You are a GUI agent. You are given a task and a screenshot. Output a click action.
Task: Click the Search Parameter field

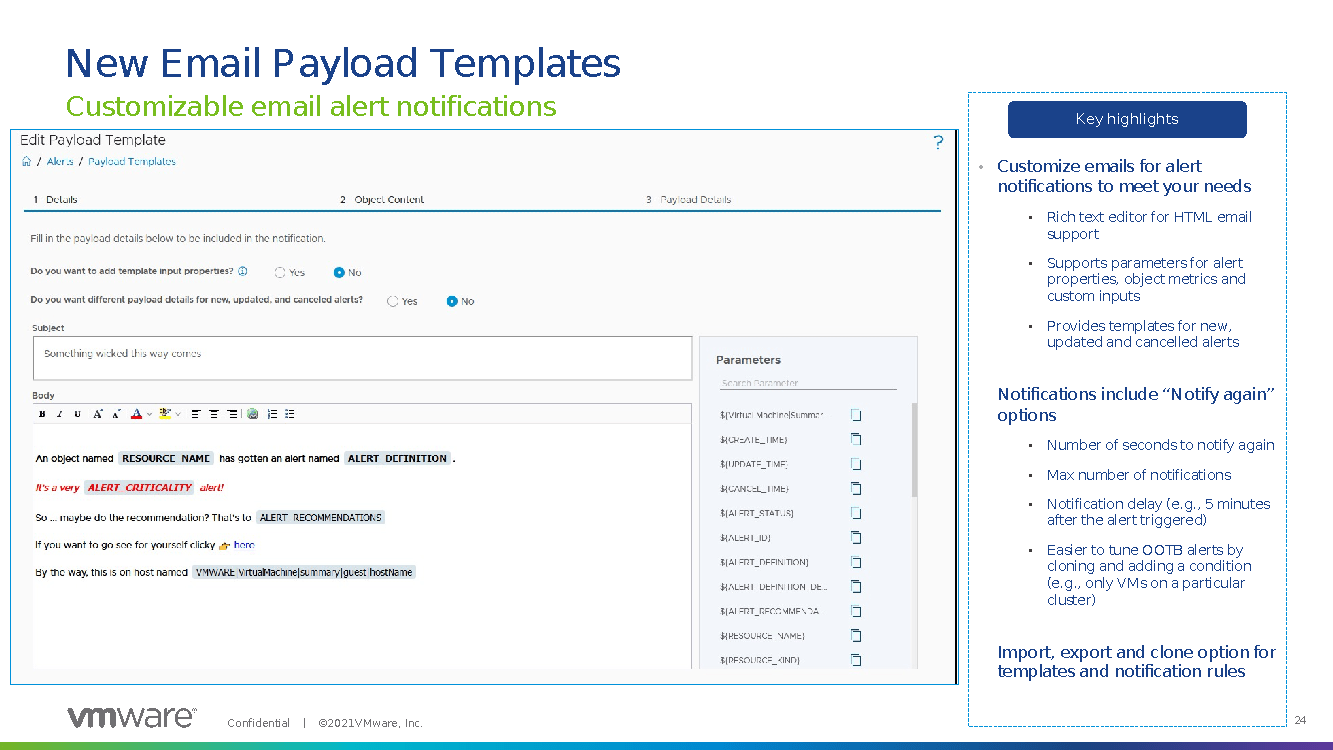807,383
